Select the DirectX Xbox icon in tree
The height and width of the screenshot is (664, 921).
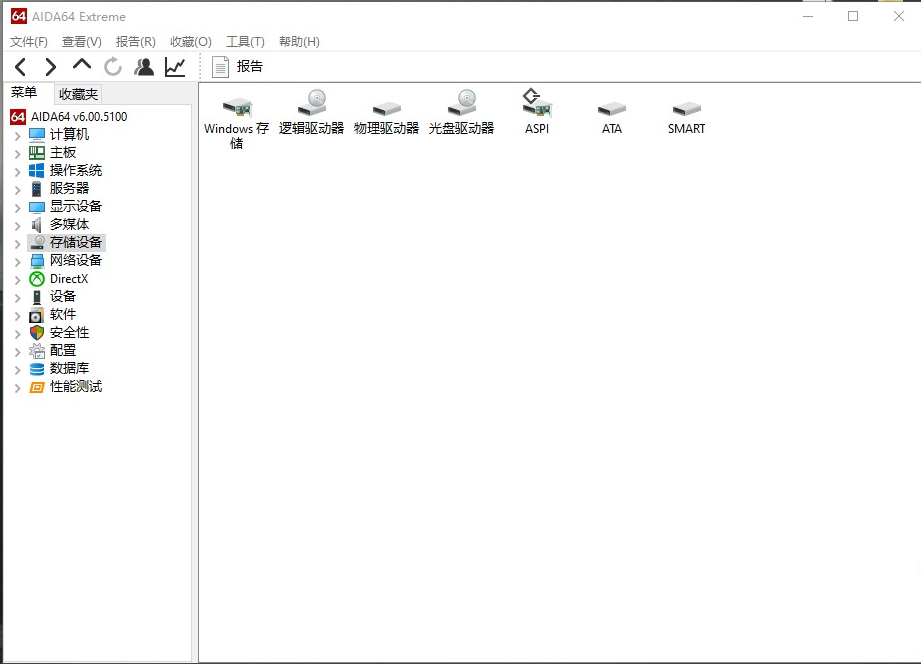(36, 279)
